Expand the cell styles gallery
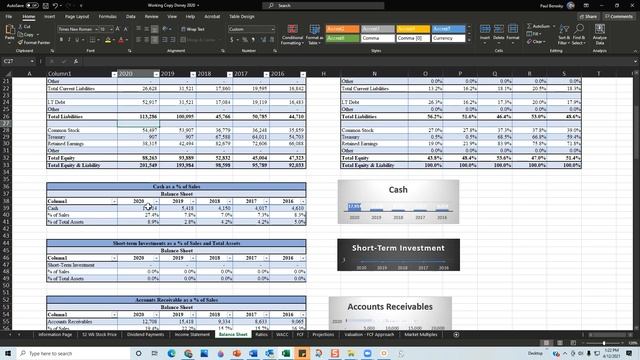Screen dimensions: 640x360 pos(469,40)
